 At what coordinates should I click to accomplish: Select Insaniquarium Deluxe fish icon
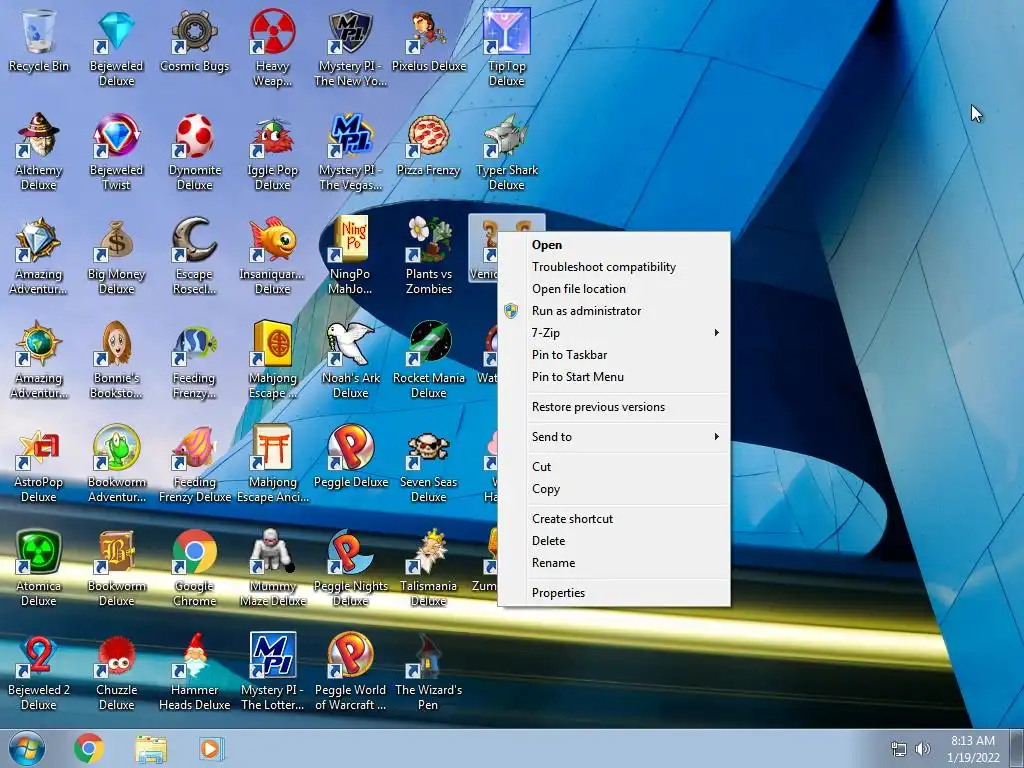tap(272, 240)
